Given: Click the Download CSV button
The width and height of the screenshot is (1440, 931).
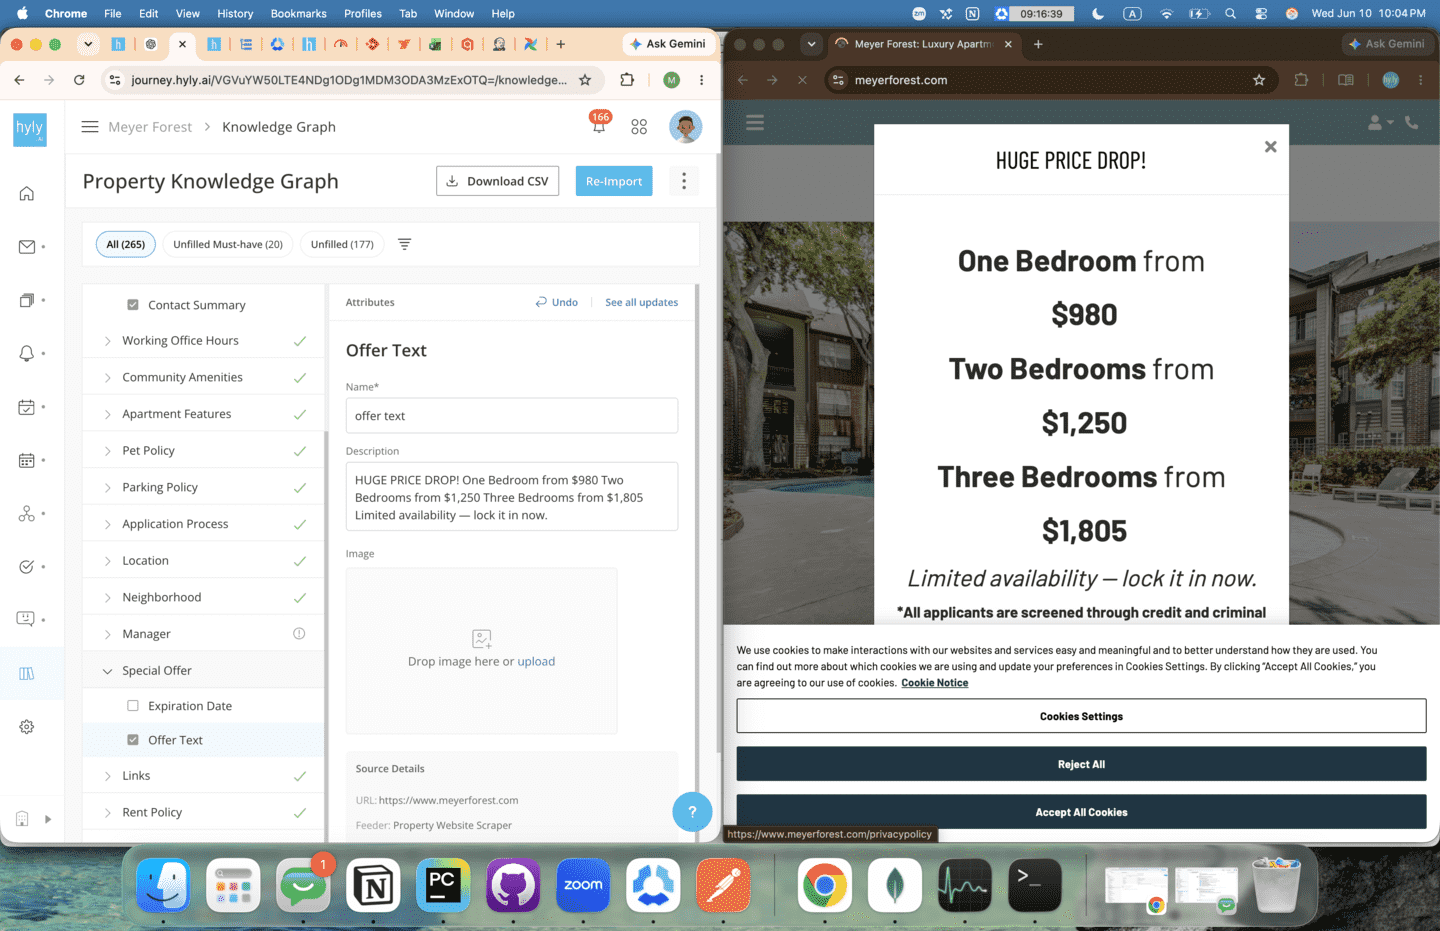Looking at the screenshot, I should pos(497,181).
